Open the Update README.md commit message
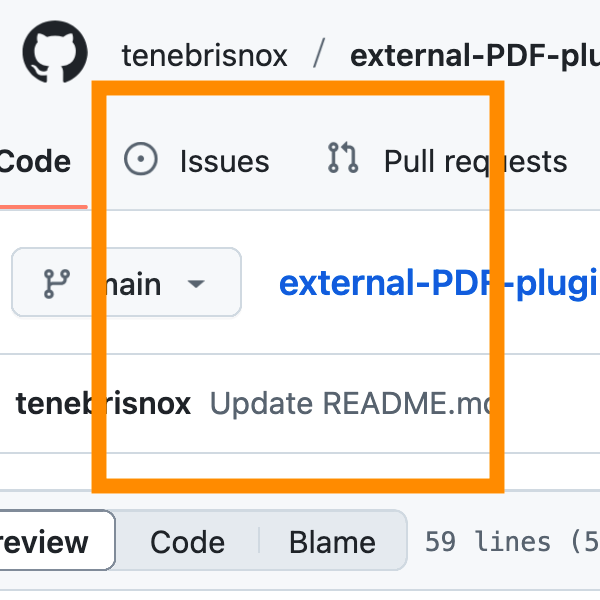The width and height of the screenshot is (600, 600). point(352,404)
